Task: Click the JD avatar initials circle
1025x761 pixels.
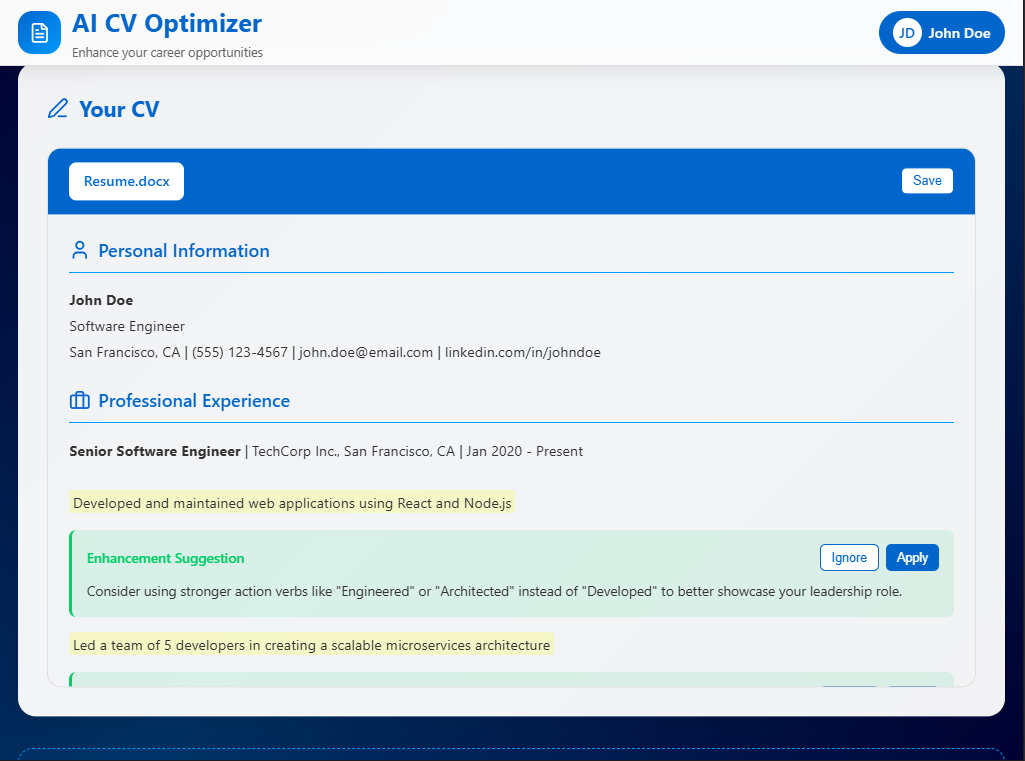Action: pos(905,32)
